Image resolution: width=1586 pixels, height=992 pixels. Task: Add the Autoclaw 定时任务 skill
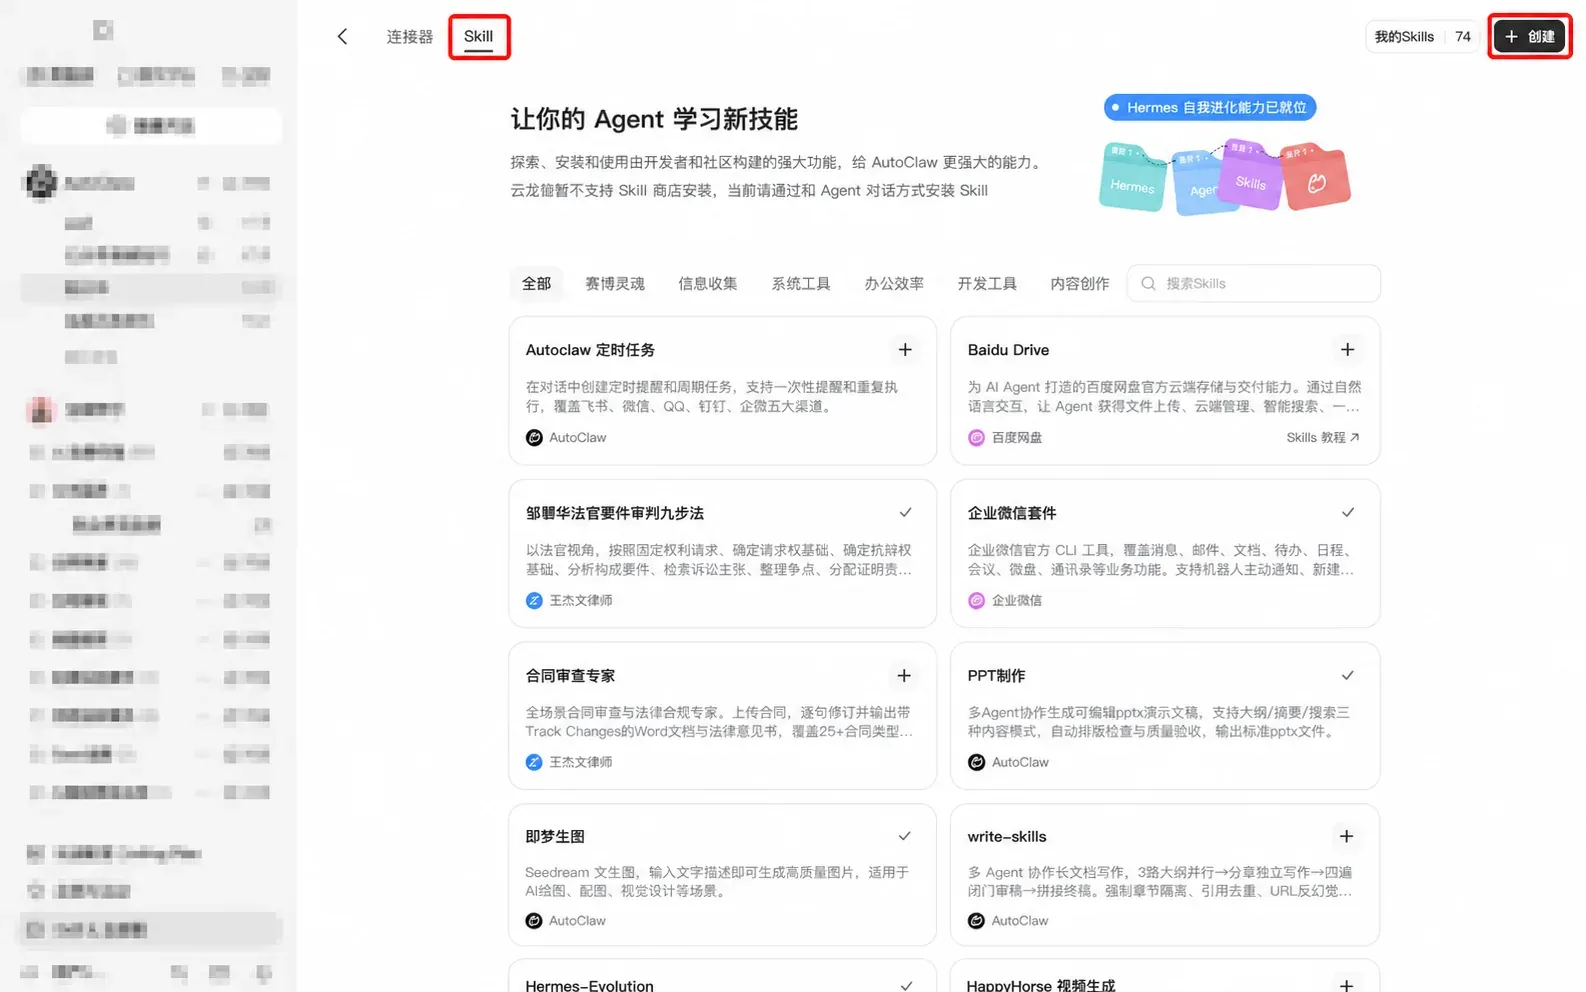pos(905,350)
